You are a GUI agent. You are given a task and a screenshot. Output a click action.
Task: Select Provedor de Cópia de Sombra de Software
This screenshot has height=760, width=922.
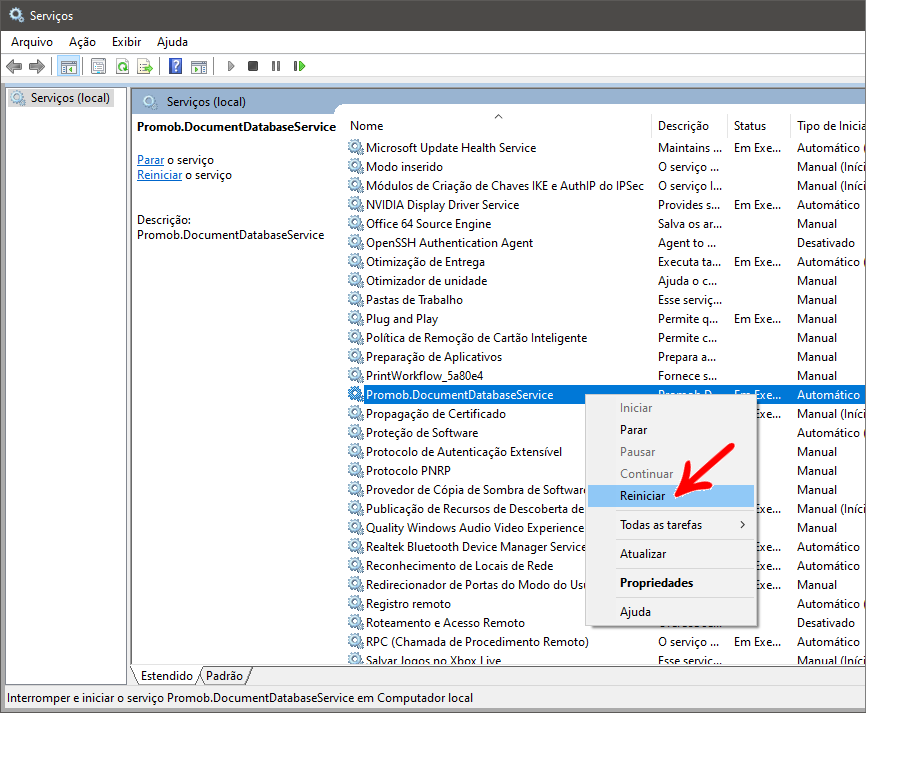click(x=466, y=489)
